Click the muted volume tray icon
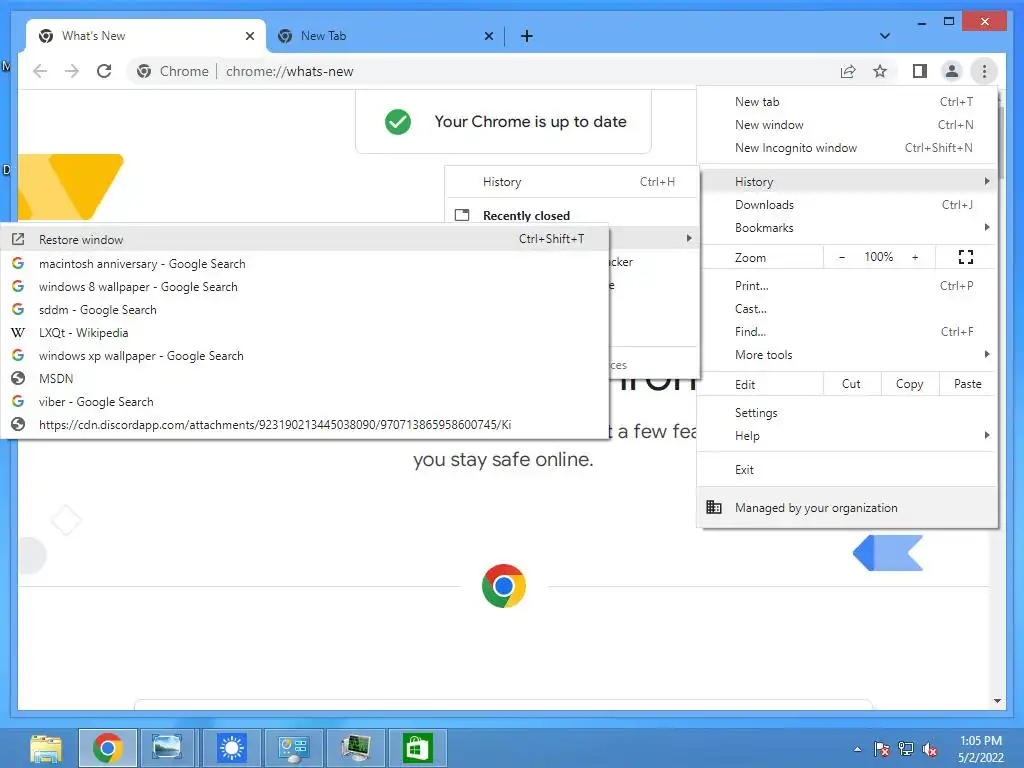The width and height of the screenshot is (1024, 768). pyautogui.click(x=929, y=749)
